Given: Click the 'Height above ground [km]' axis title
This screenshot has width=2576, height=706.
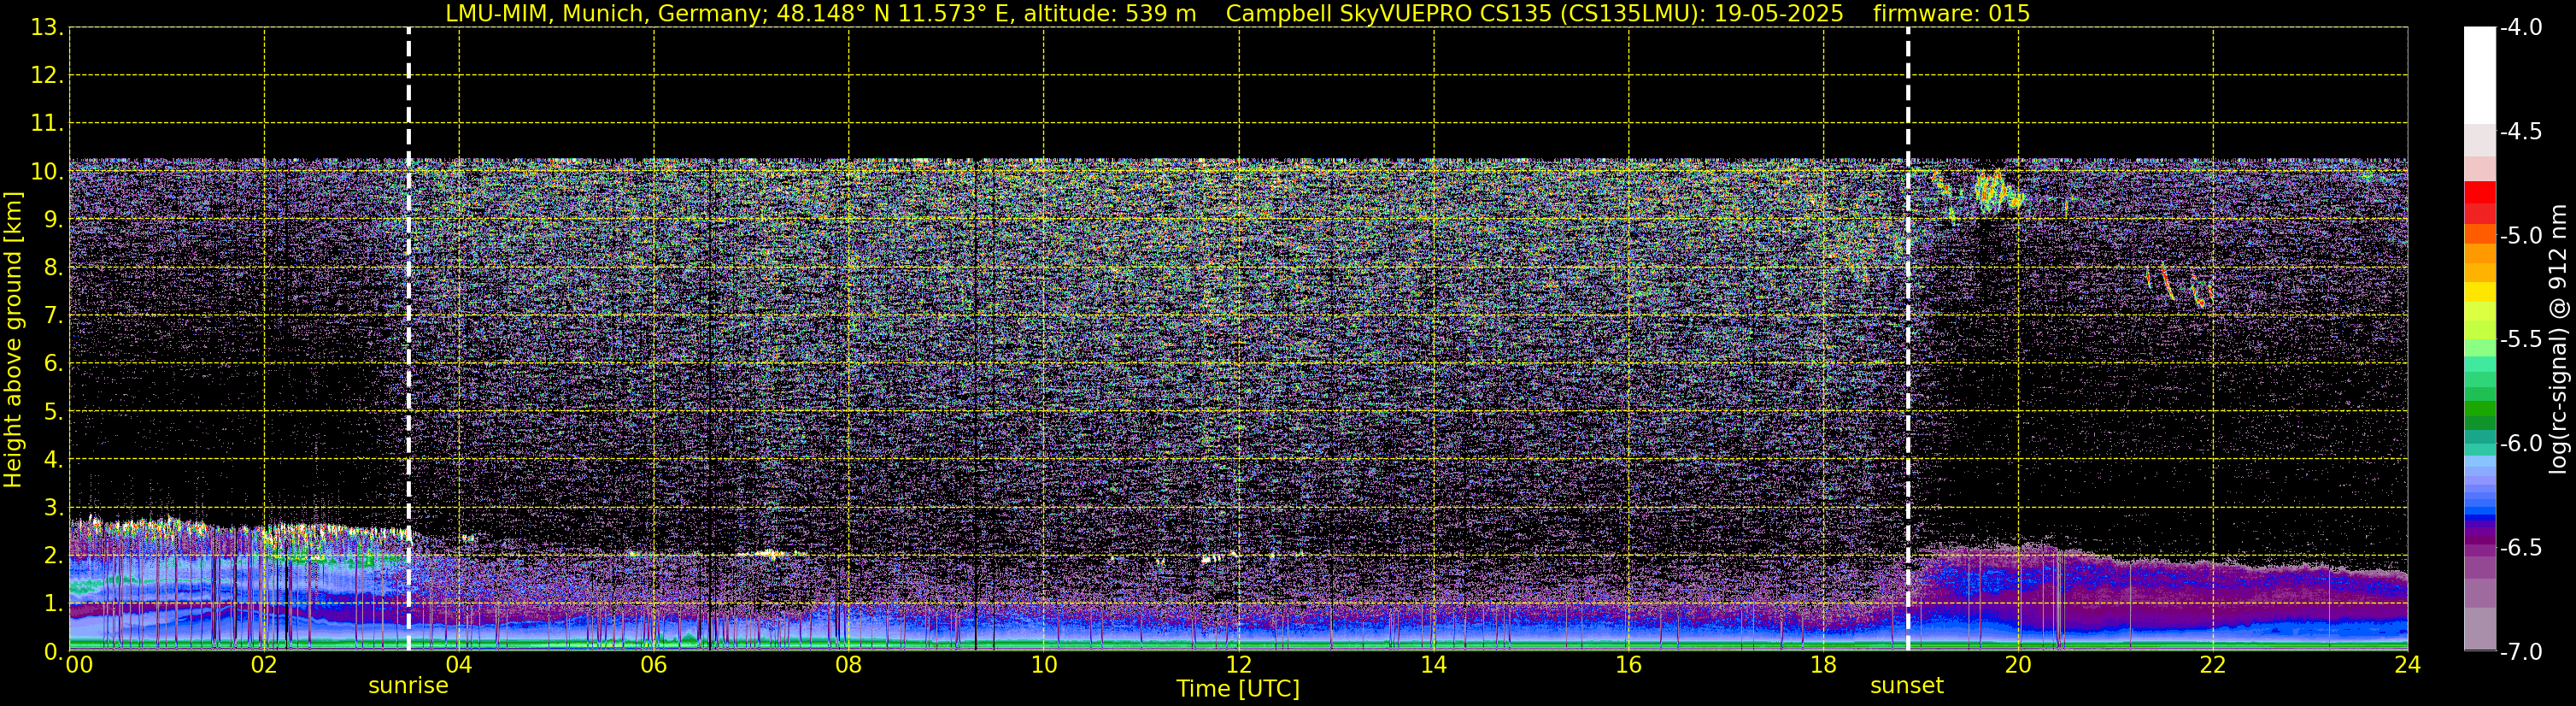Looking at the screenshot, I should (12, 340).
